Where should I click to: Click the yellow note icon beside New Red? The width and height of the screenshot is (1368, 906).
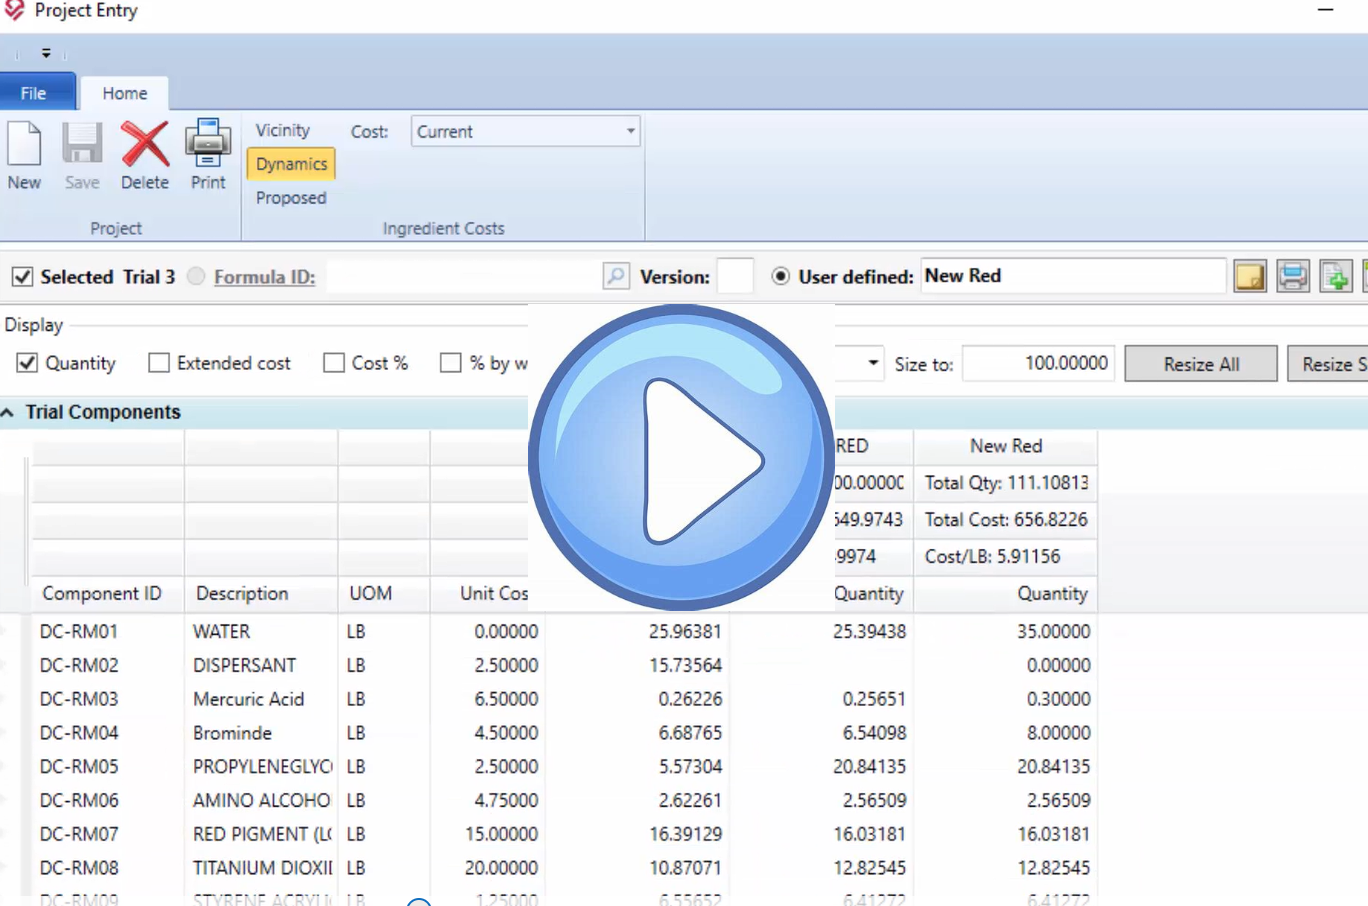point(1250,276)
